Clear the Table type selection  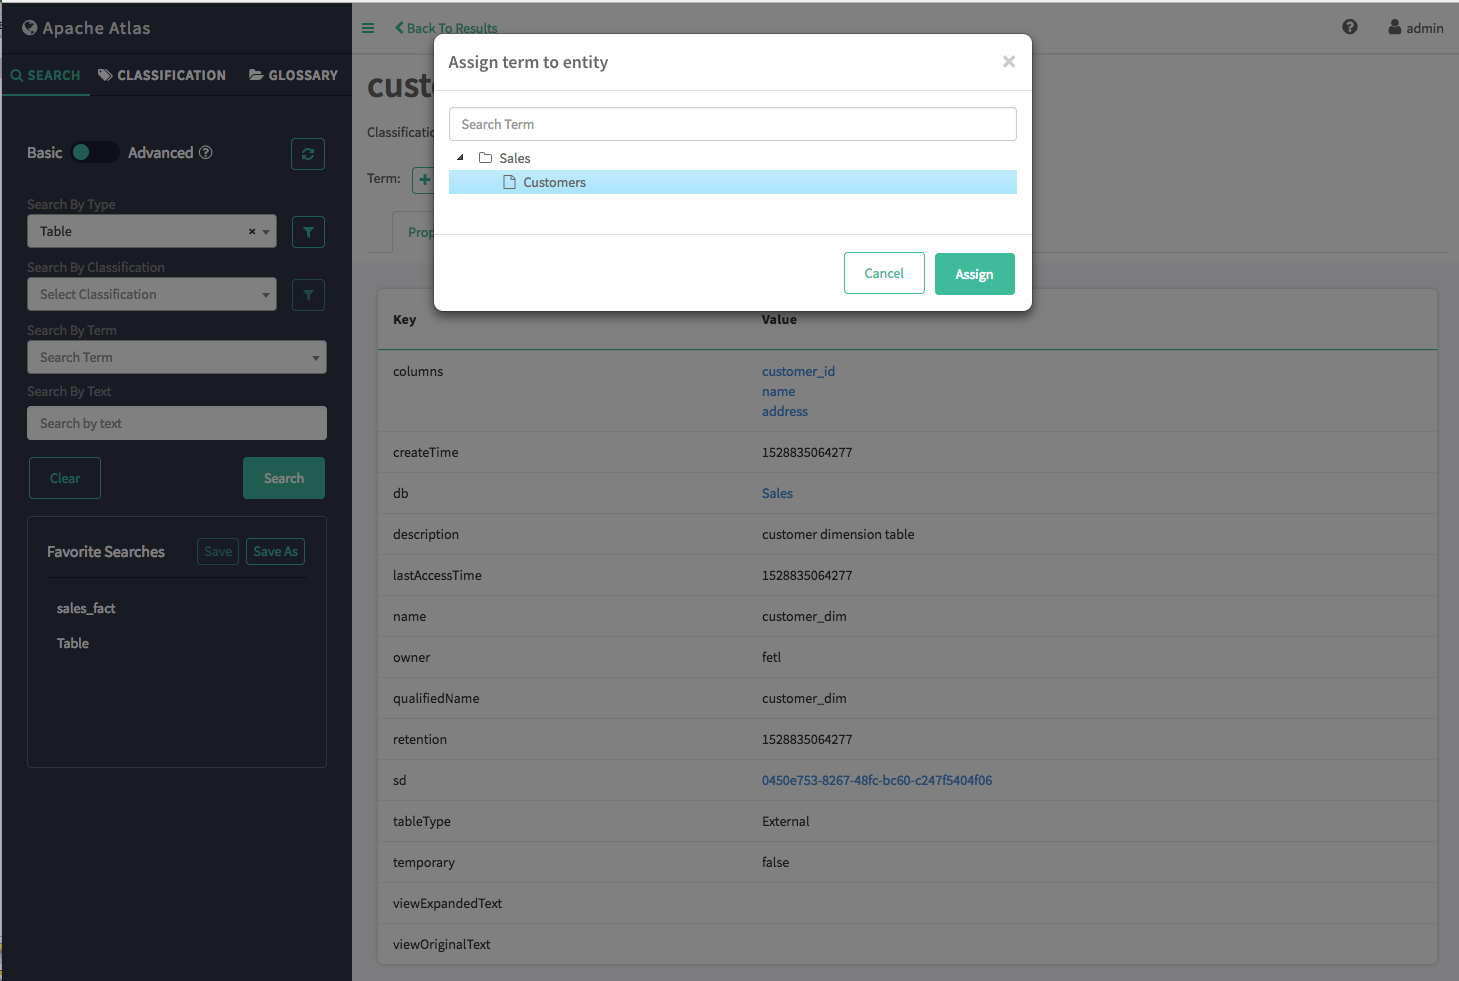252,231
